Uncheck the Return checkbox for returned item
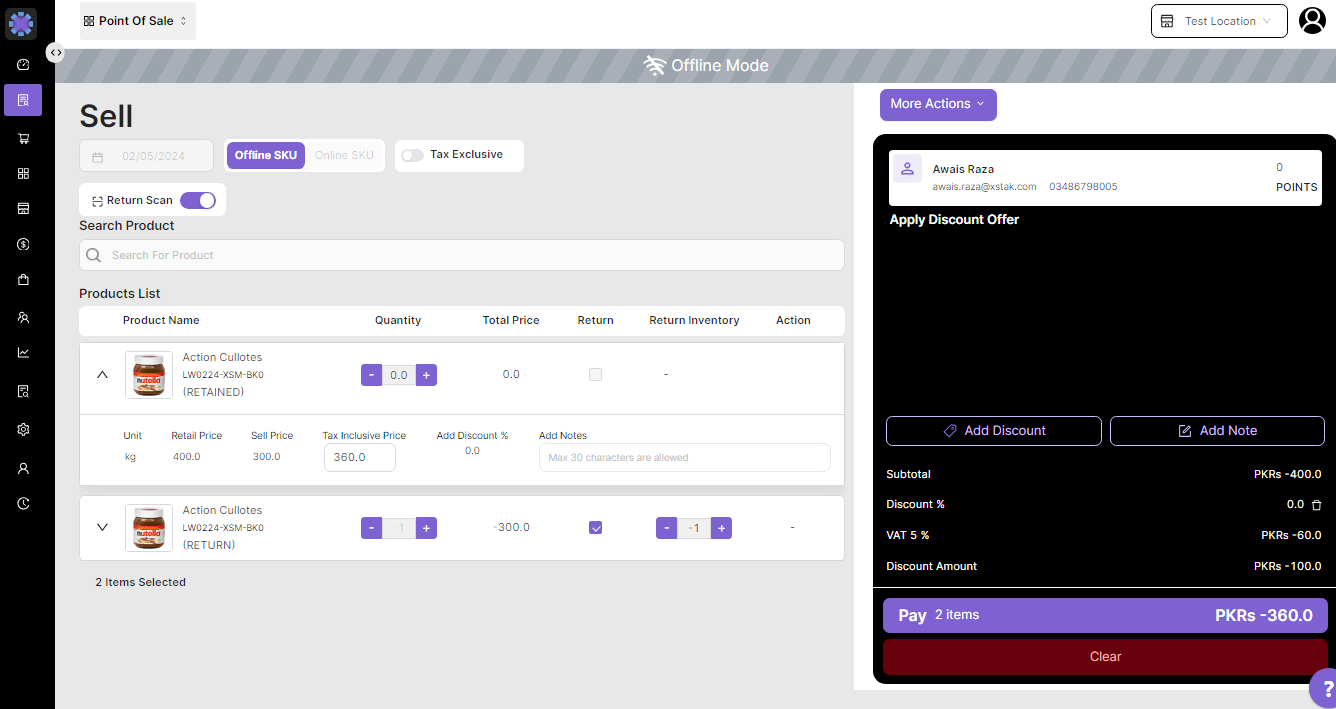This screenshot has width=1336, height=709. [596, 528]
